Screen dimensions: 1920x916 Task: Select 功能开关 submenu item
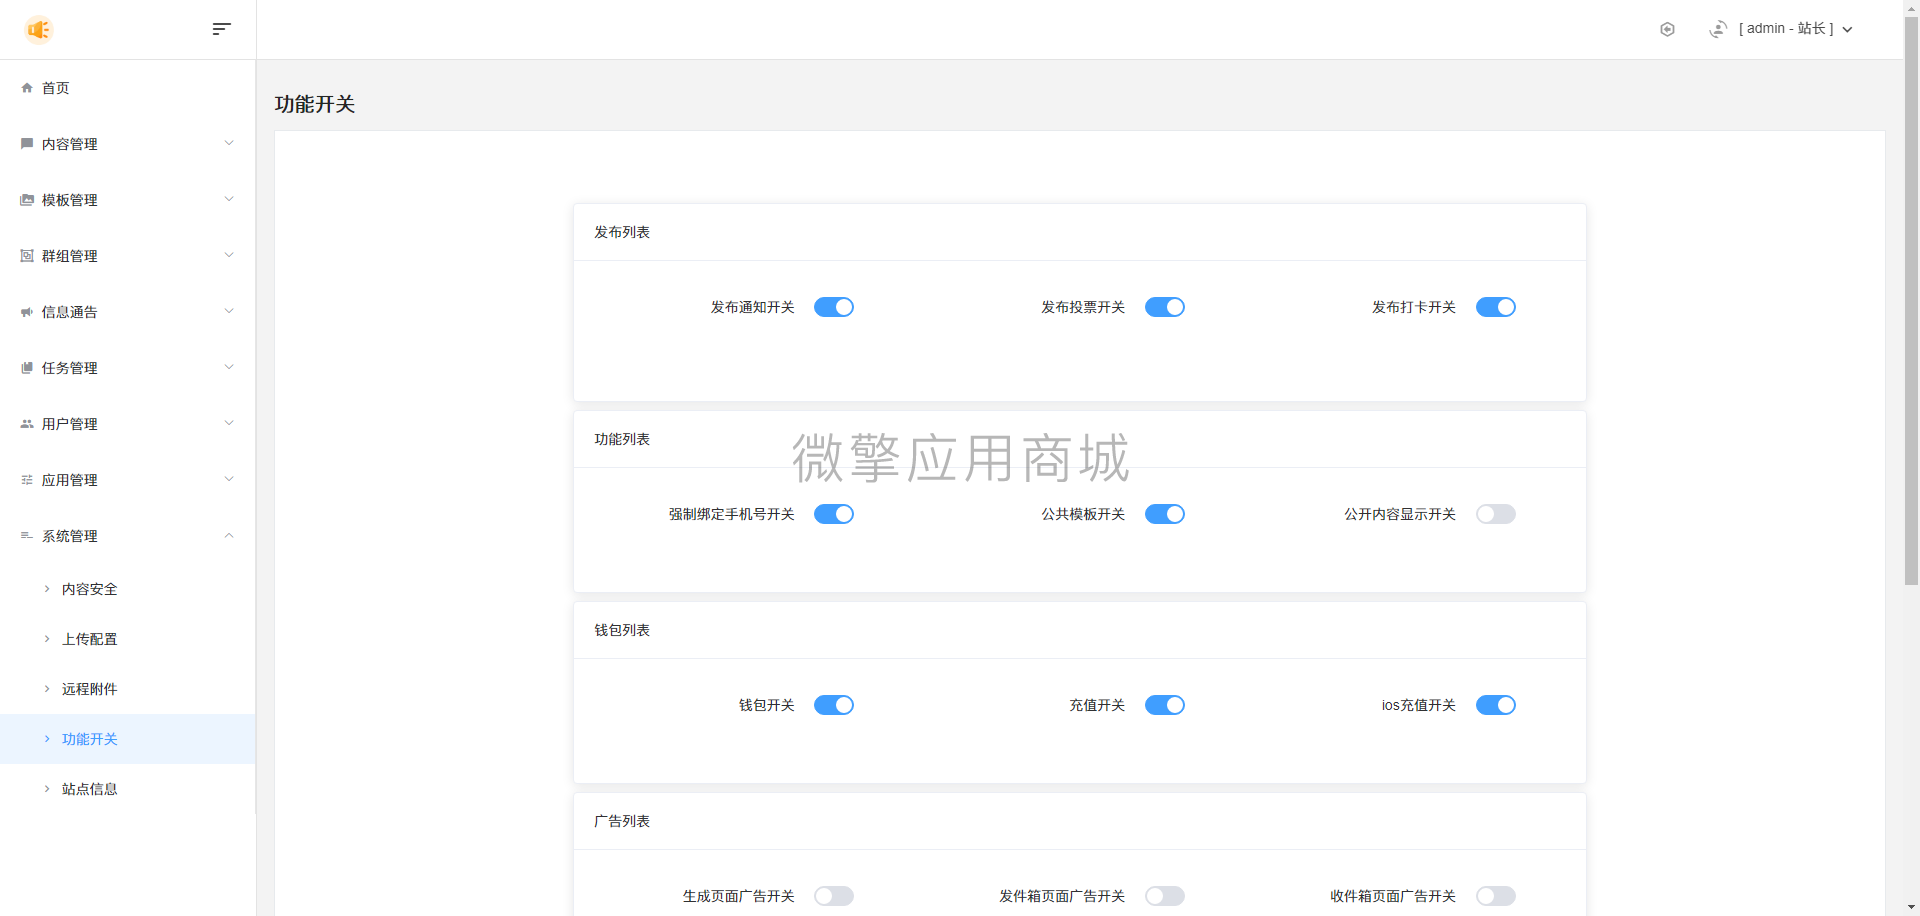point(128,739)
